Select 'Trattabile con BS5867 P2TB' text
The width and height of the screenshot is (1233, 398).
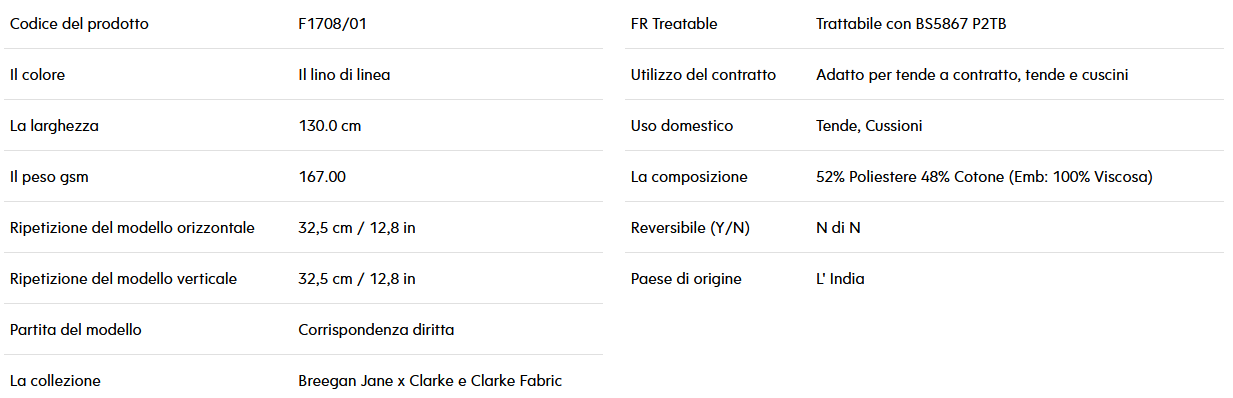[x=911, y=24]
